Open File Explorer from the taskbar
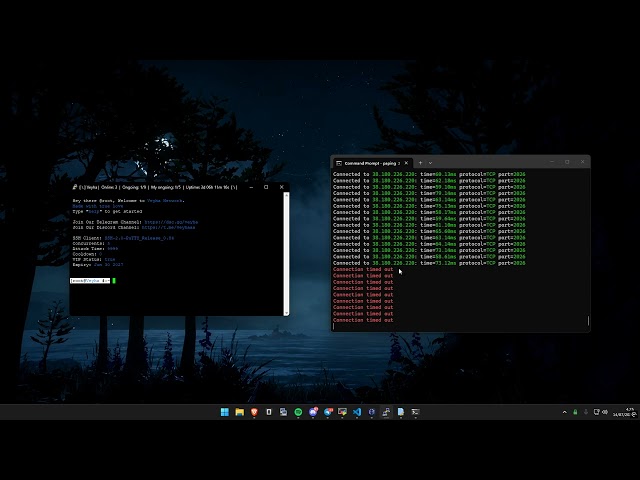This screenshot has width=640, height=480. click(240, 412)
